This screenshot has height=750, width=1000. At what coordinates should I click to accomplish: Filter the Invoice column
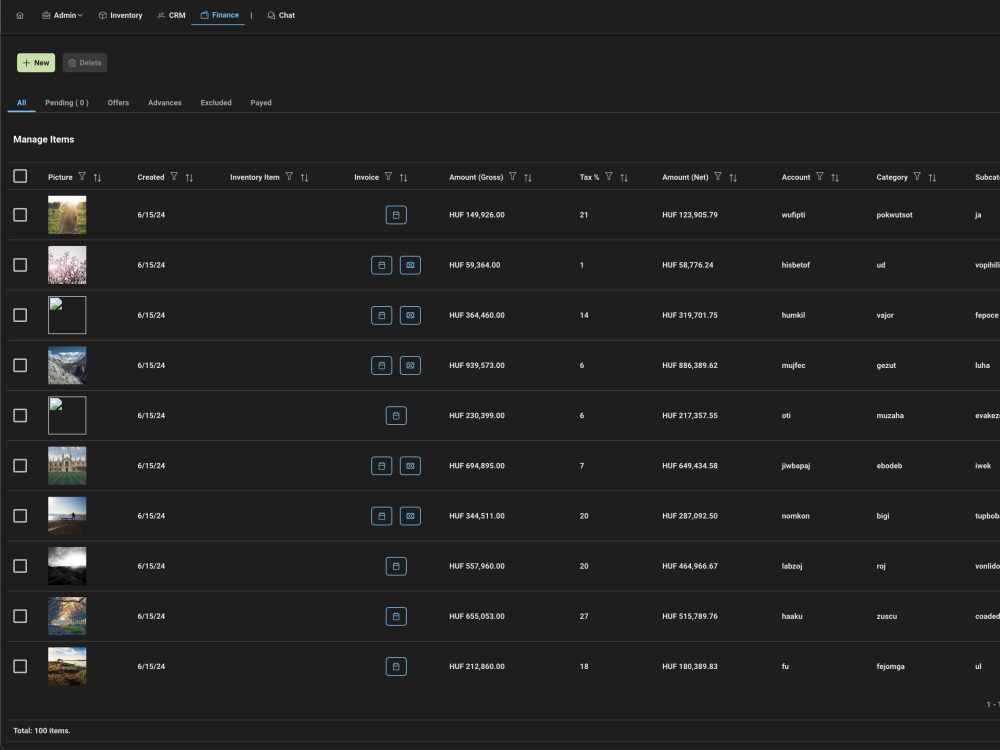click(x=388, y=177)
